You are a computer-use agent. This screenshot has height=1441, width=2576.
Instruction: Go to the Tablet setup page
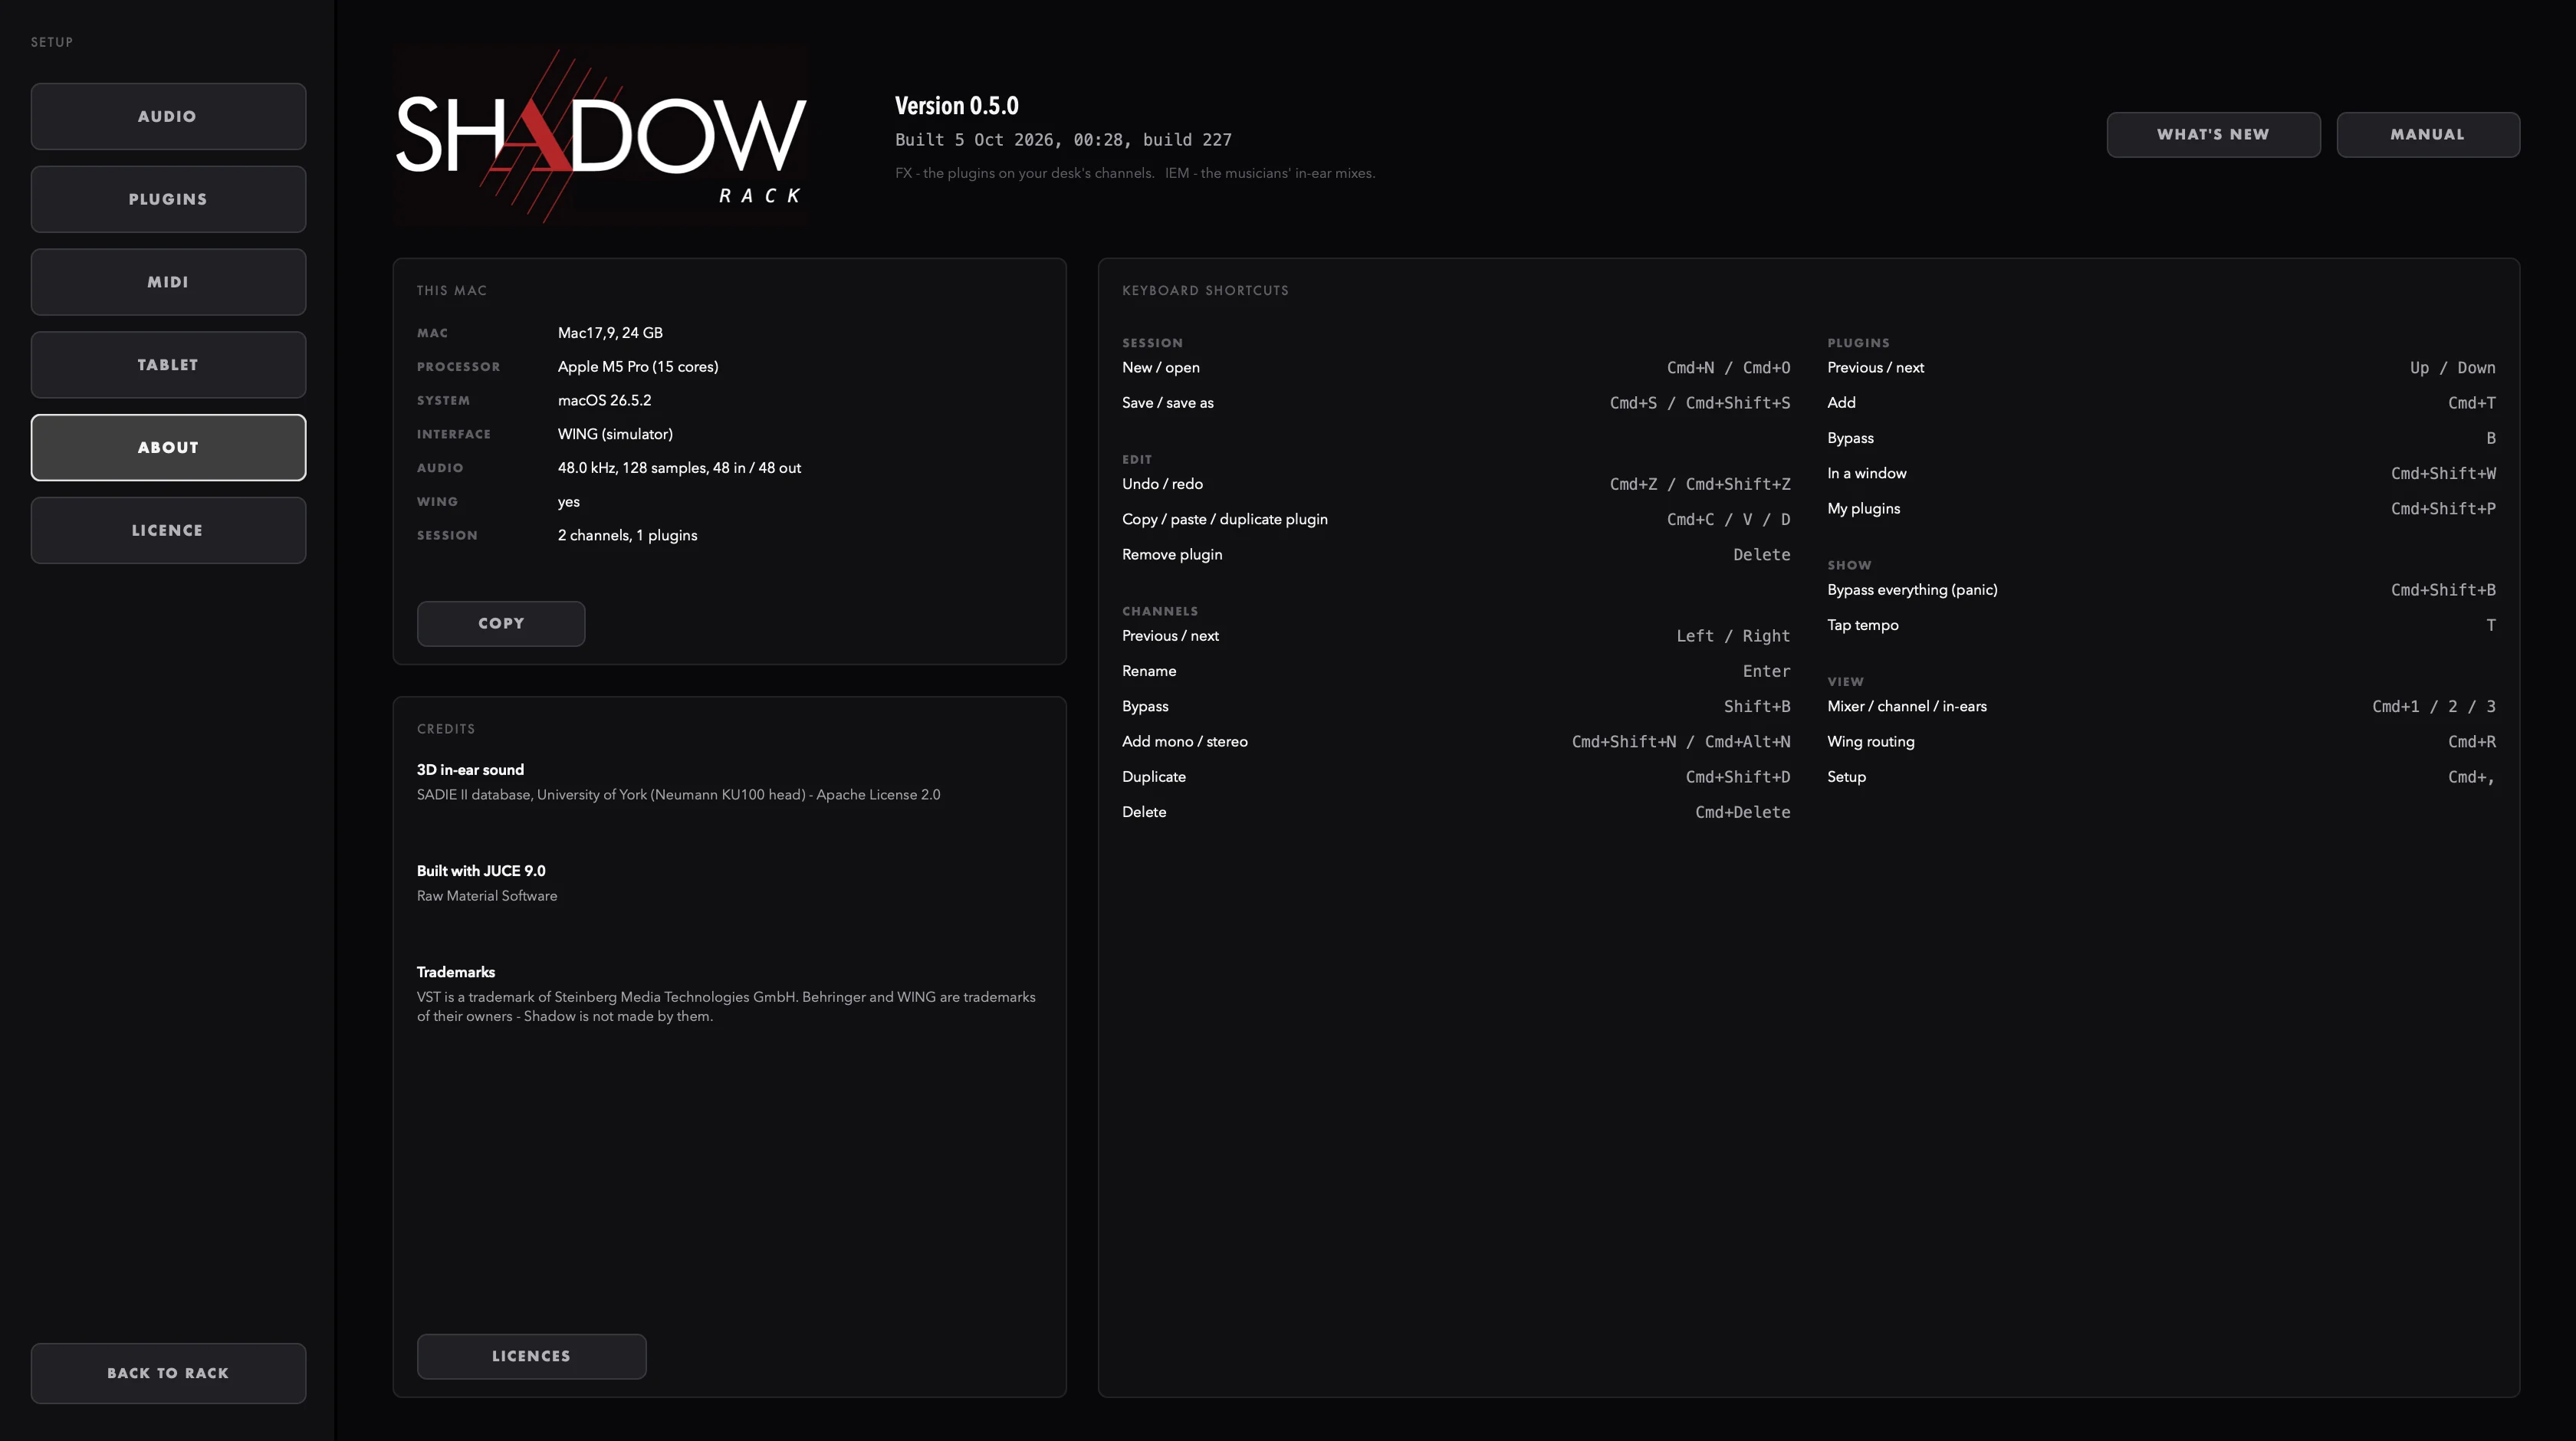[x=168, y=365]
